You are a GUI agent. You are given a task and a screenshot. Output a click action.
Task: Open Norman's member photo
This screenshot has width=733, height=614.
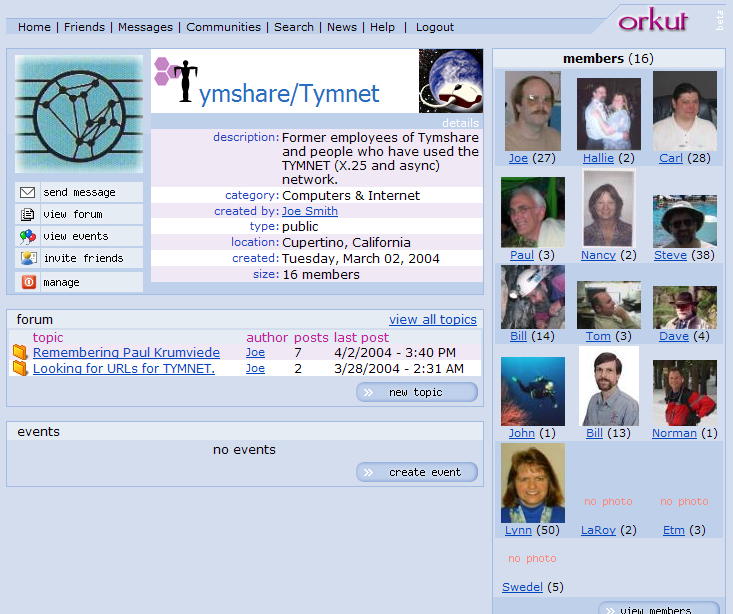point(685,393)
